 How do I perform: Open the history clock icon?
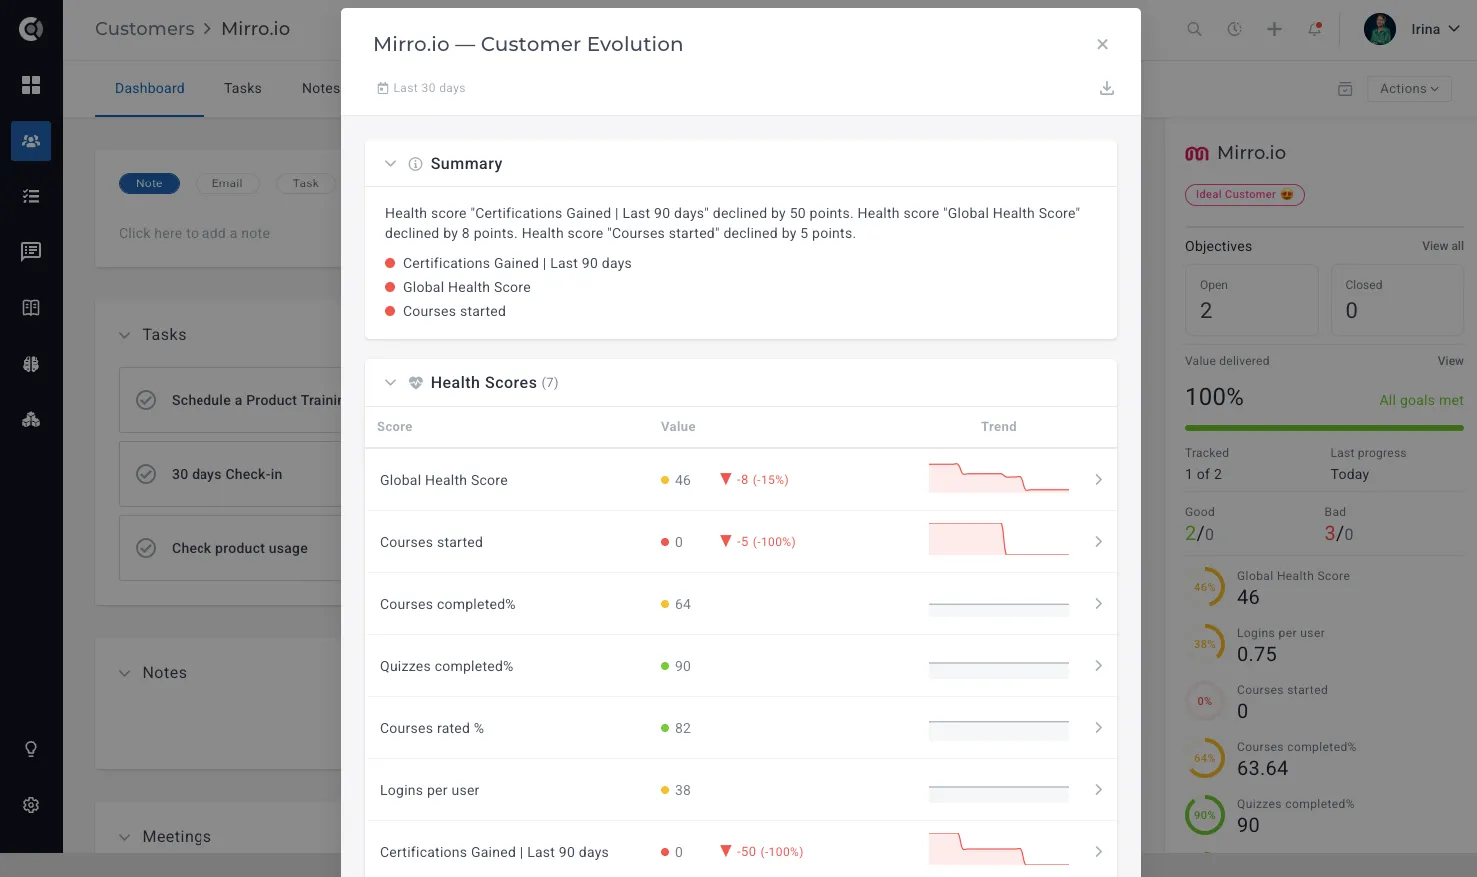coord(1235,29)
